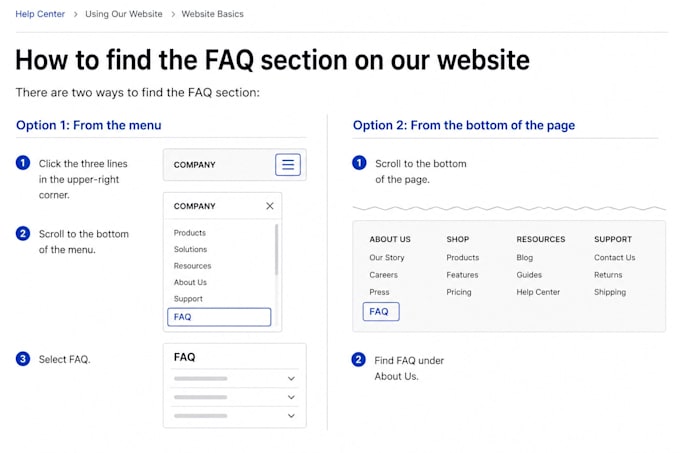Open Solutions from the menu list
Screen dimensions: 680x453
point(190,249)
